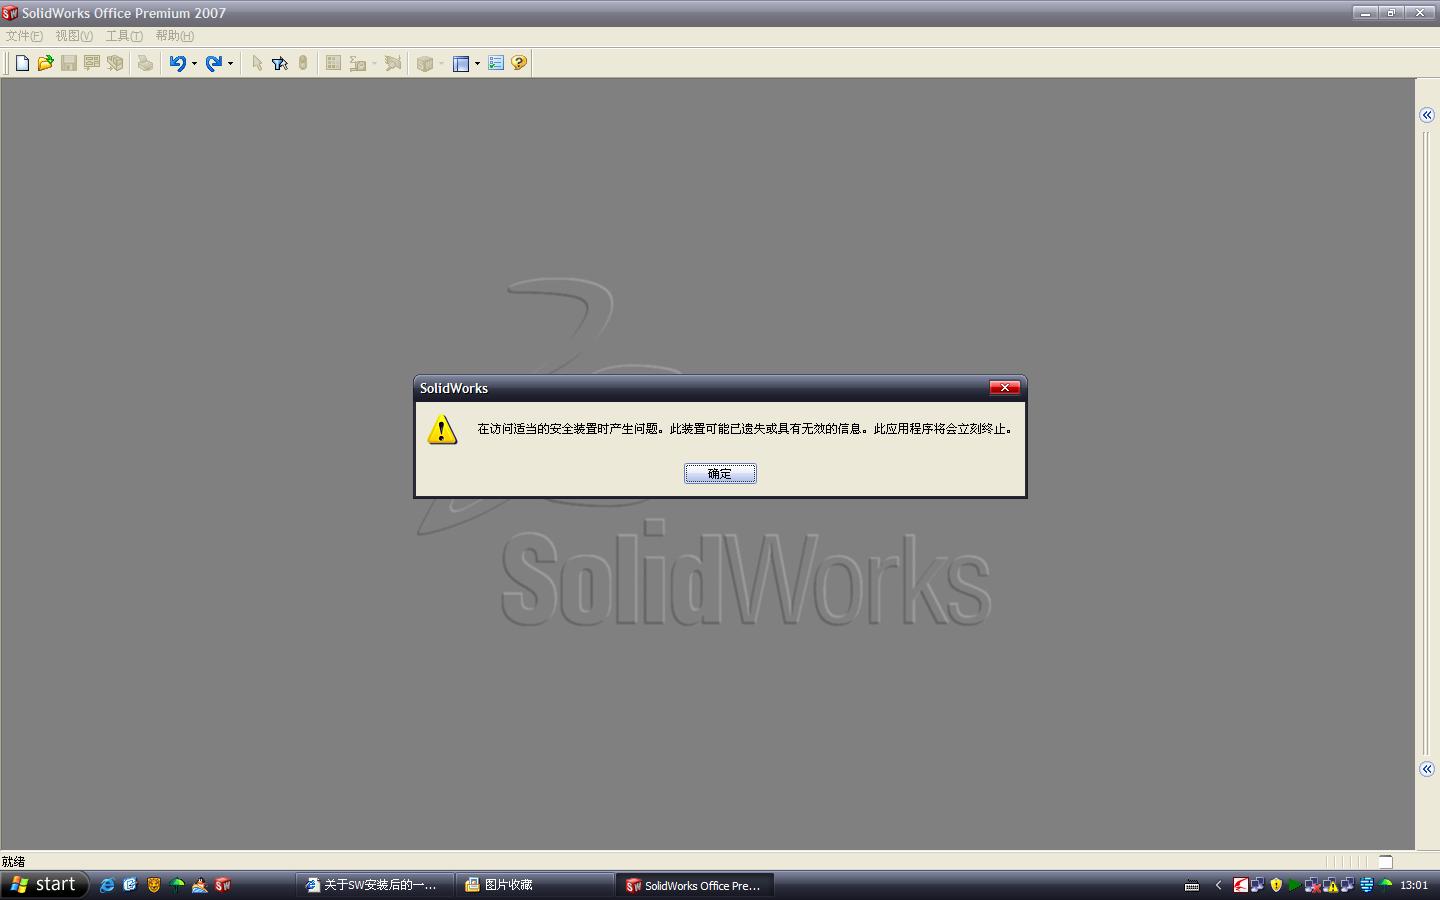
Task: Click the network icon with the red X
Action: [1312, 885]
